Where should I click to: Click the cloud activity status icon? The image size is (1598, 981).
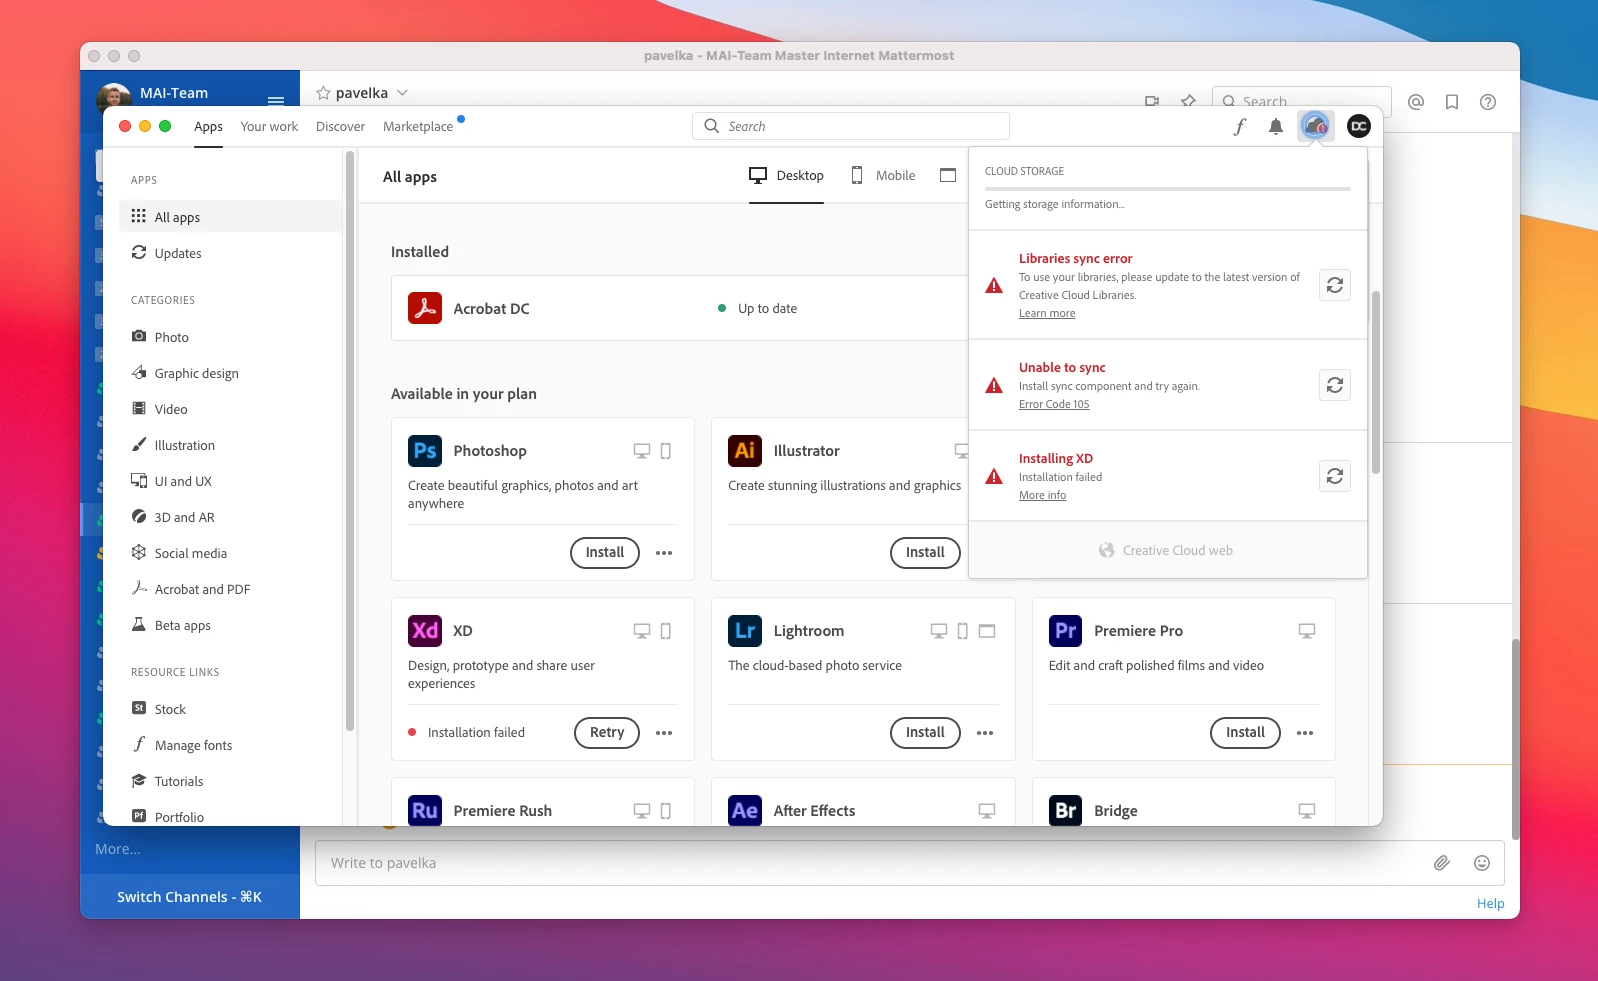point(1315,126)
